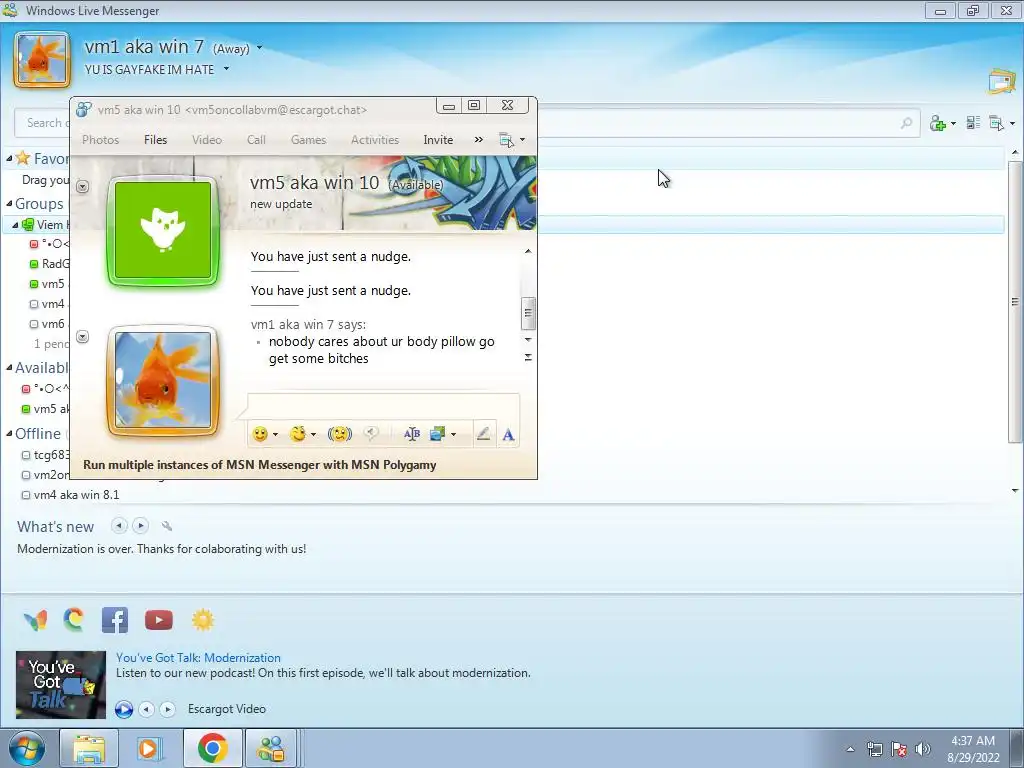Click the add a contact icon
This screenshot has height=768, width=1024.
[938, 123]
